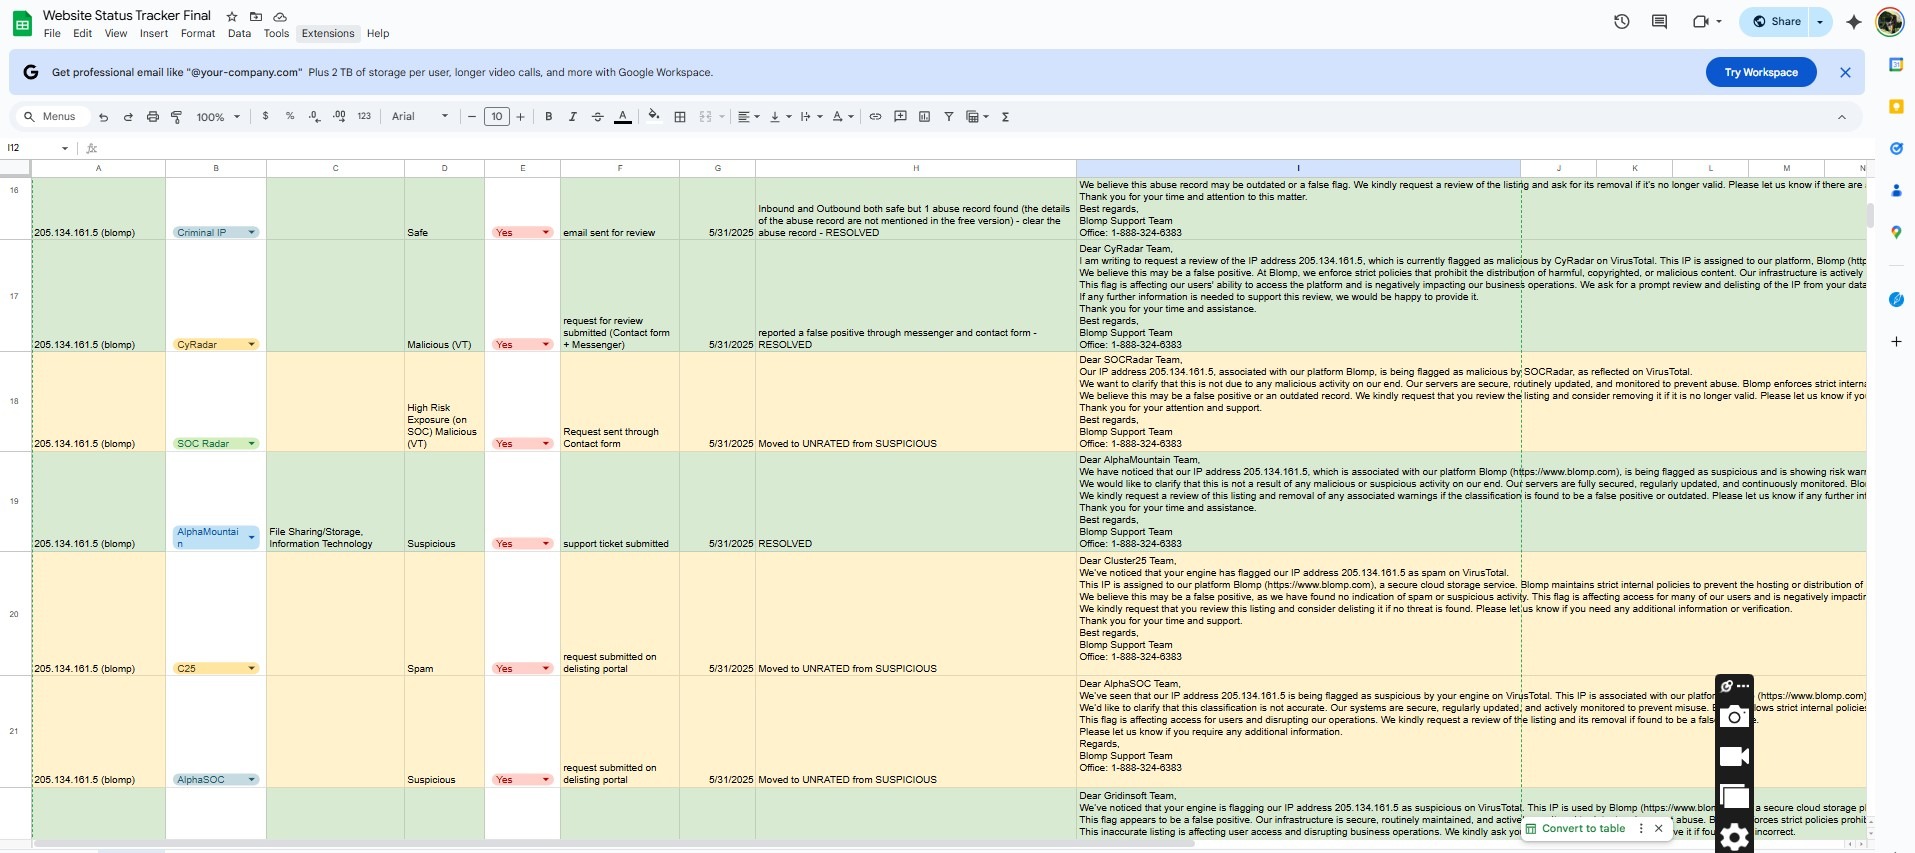Insert link using chain icon
The height and width of the screenshot is (853, 1915).
pos(875,117)
